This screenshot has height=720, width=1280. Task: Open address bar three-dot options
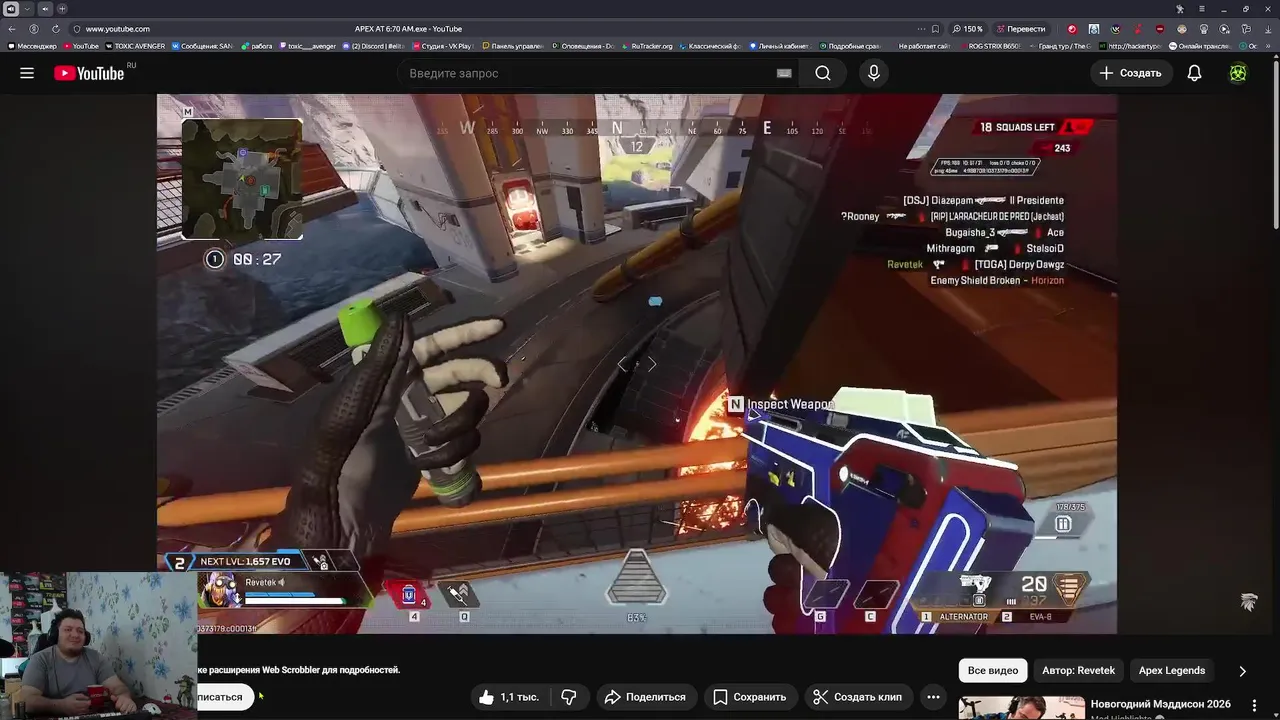coord(919,29)
